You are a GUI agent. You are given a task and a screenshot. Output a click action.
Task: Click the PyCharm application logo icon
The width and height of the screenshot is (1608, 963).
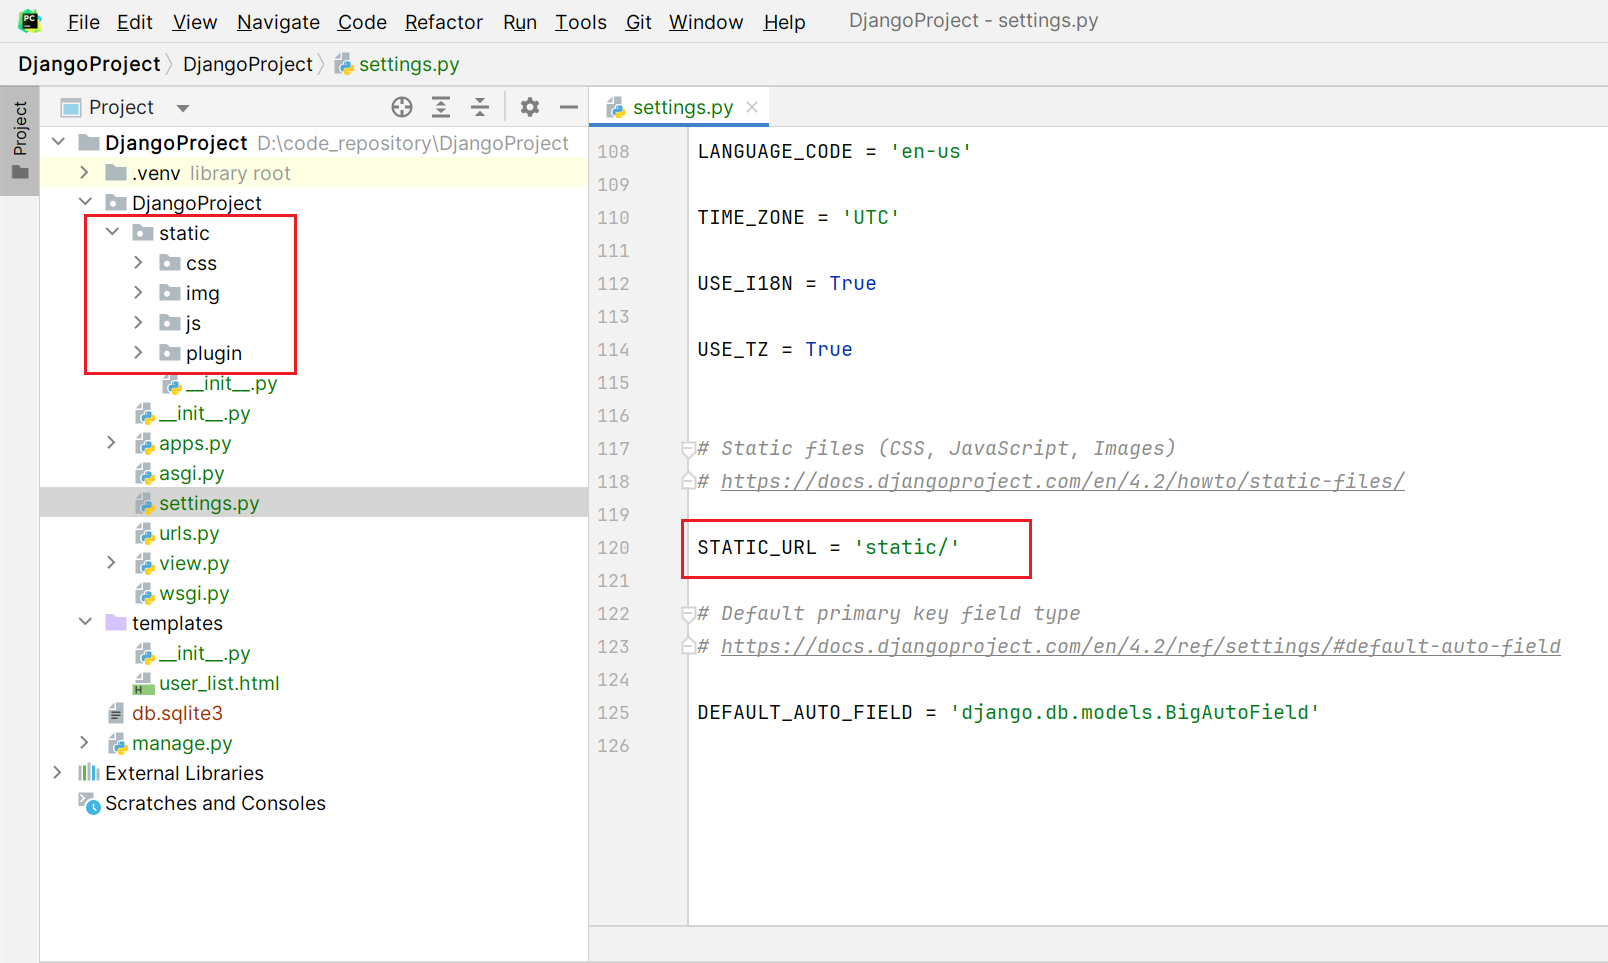(30, 21)
